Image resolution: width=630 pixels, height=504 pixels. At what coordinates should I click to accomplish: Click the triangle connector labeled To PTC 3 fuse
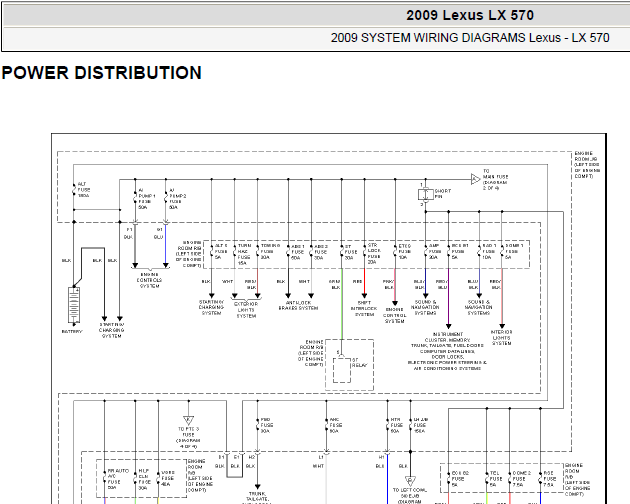pyautogui.click(x=188, y=420)
